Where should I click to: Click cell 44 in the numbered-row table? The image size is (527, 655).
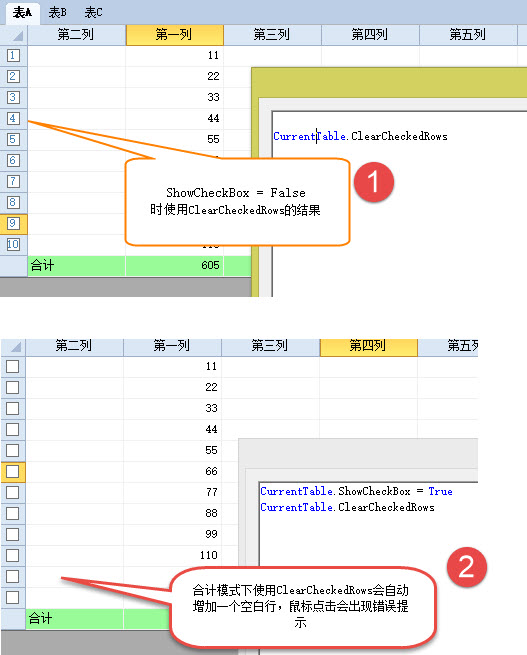click(x=175, y=119)
